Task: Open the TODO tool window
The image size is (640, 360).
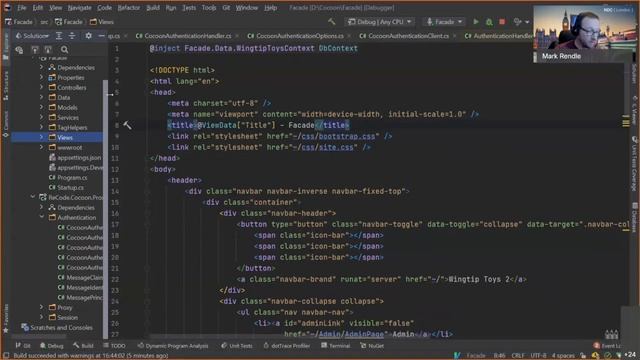Action: coord(114,346)
